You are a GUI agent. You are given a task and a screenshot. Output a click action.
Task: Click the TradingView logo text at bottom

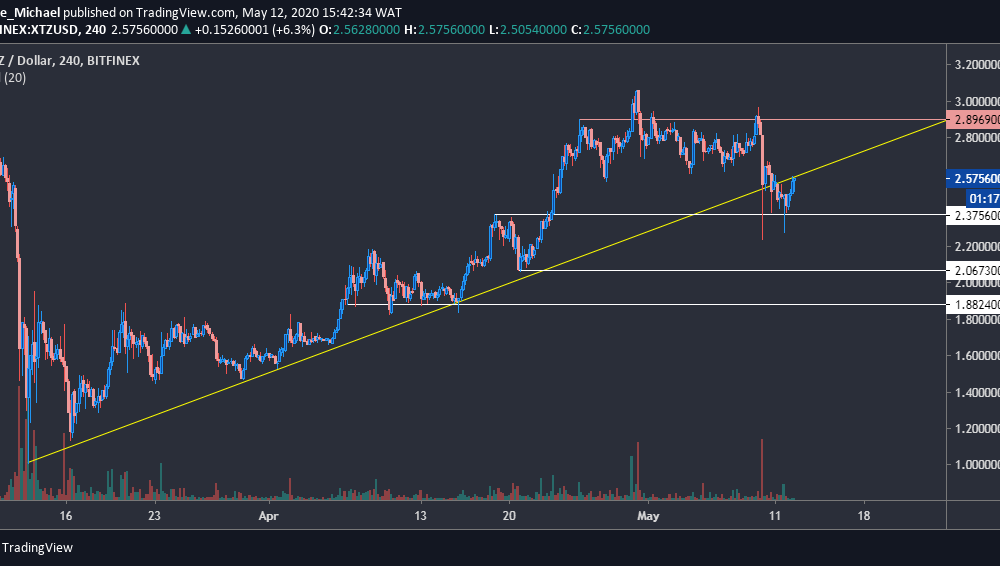(37, 547)
